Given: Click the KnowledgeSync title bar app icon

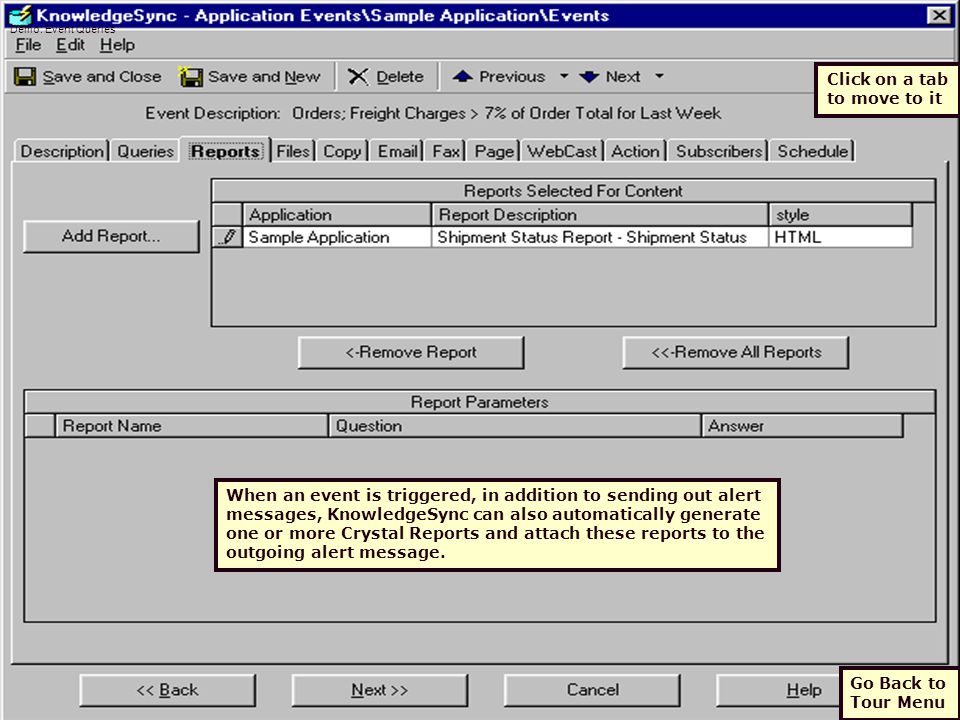Looking at the screenshot, I should [20, 15].
